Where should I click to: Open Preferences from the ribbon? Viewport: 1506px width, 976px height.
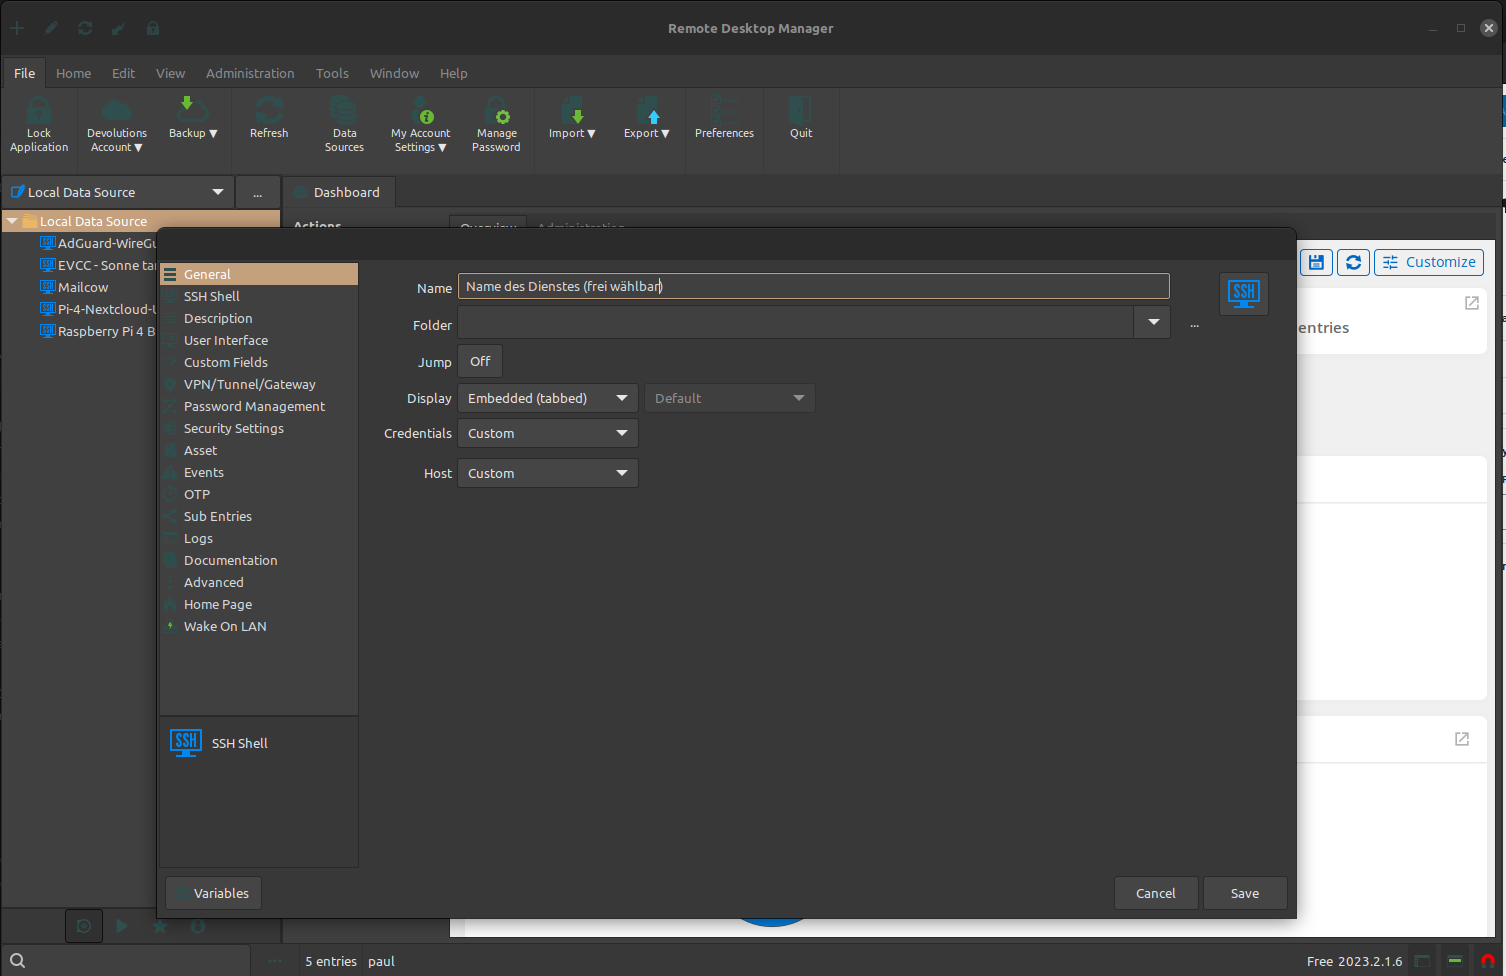(724, 112)
